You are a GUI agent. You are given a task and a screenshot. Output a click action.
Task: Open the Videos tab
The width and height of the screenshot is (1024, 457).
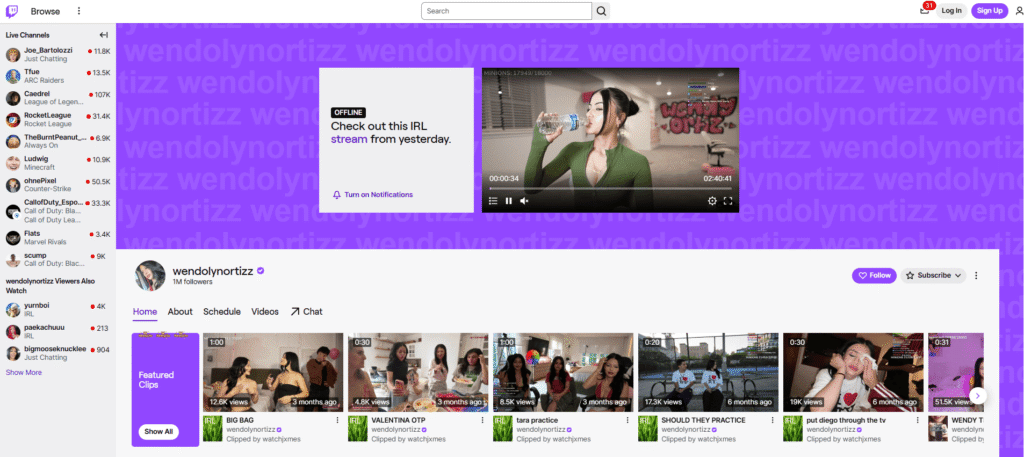(265, 312)
